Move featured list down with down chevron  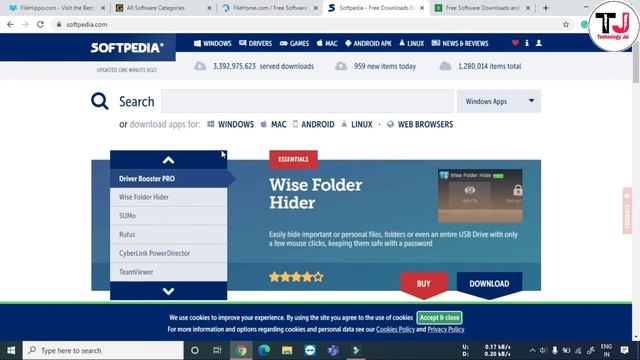click(169, 291)
